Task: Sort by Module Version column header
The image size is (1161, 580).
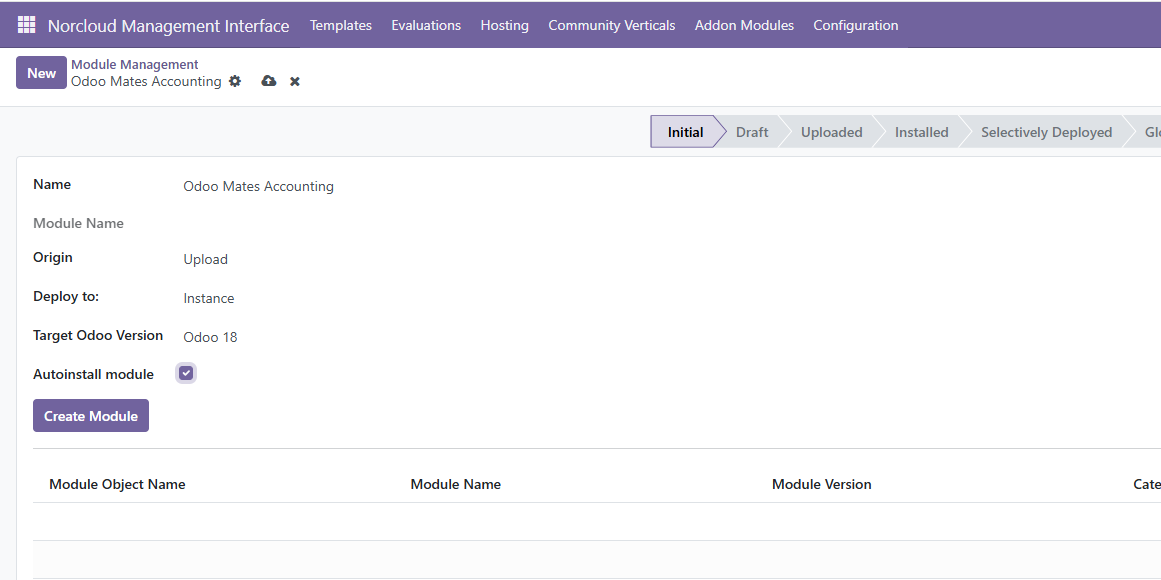Action: [x=821, y=484]
